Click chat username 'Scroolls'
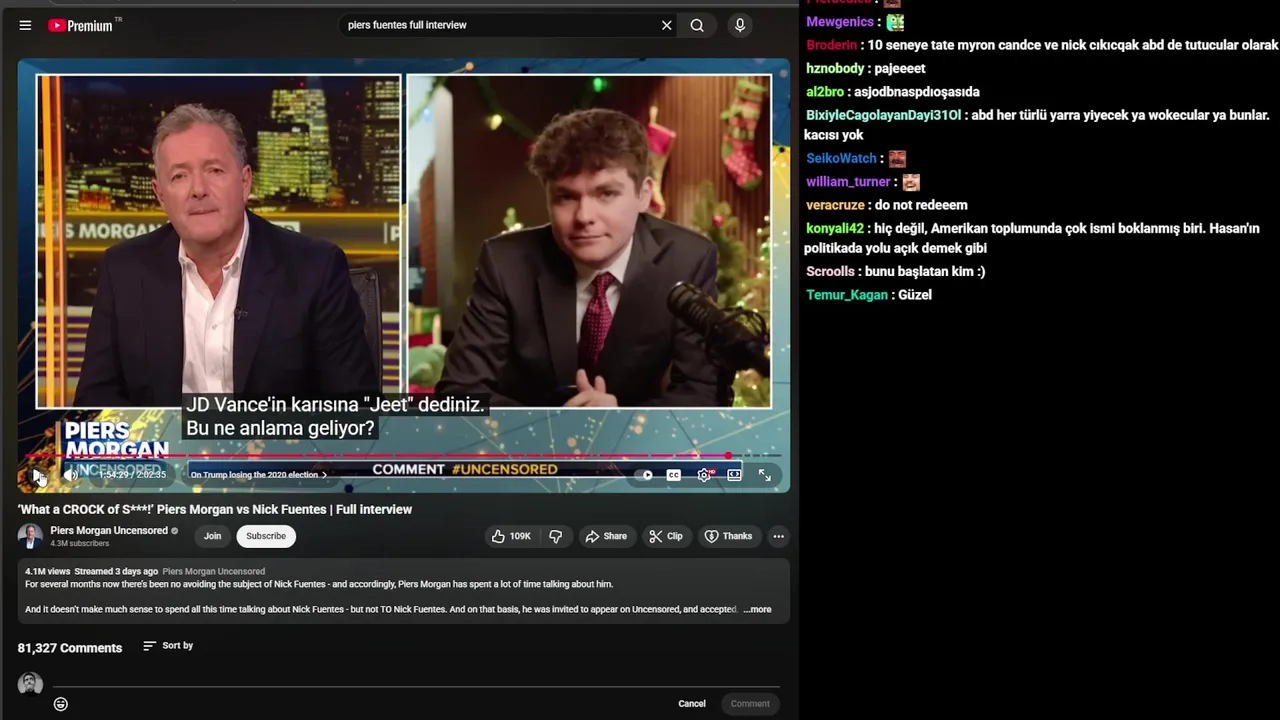This screenshot has height=720, width=1280. tap(830, 271)
